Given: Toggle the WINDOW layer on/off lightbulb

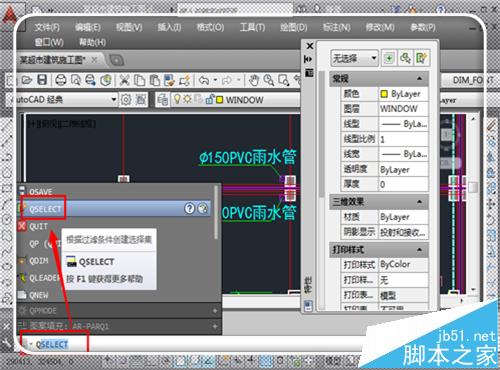Looking at the screenshot, I should (x=177, y=99).
